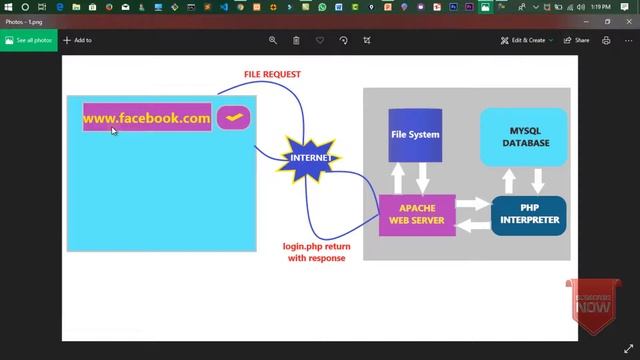Click the login.php return with response text
640x360 pixels.
[x=317, y=252]
